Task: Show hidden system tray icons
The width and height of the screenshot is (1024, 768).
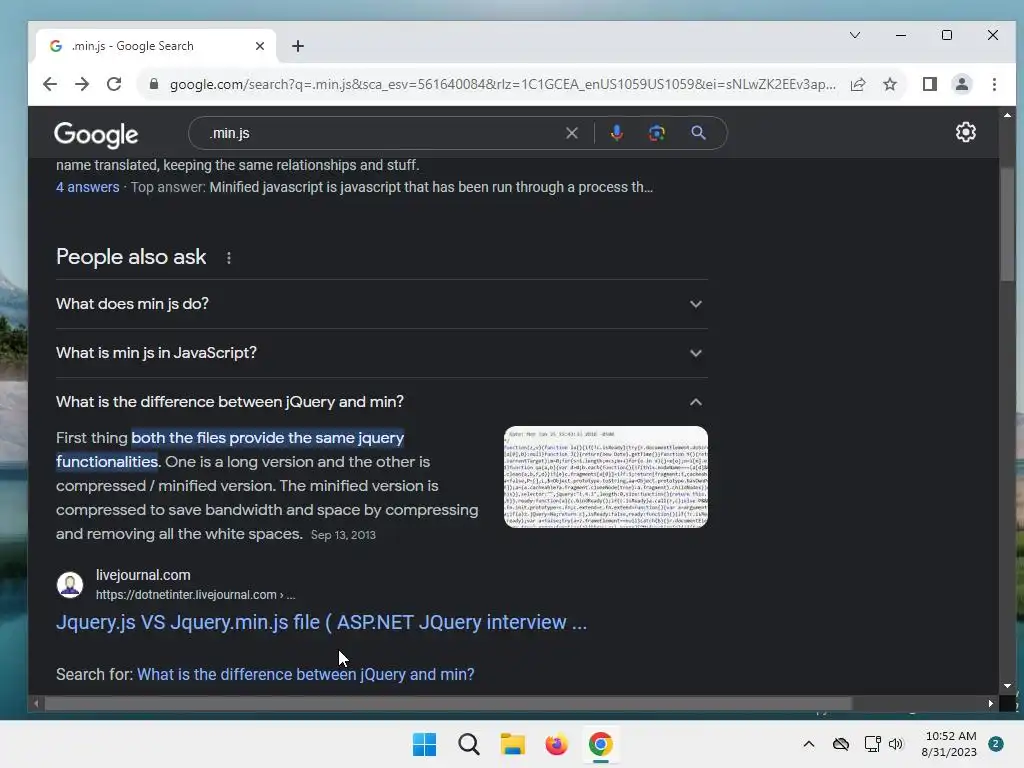Action: tap(808, 744)
